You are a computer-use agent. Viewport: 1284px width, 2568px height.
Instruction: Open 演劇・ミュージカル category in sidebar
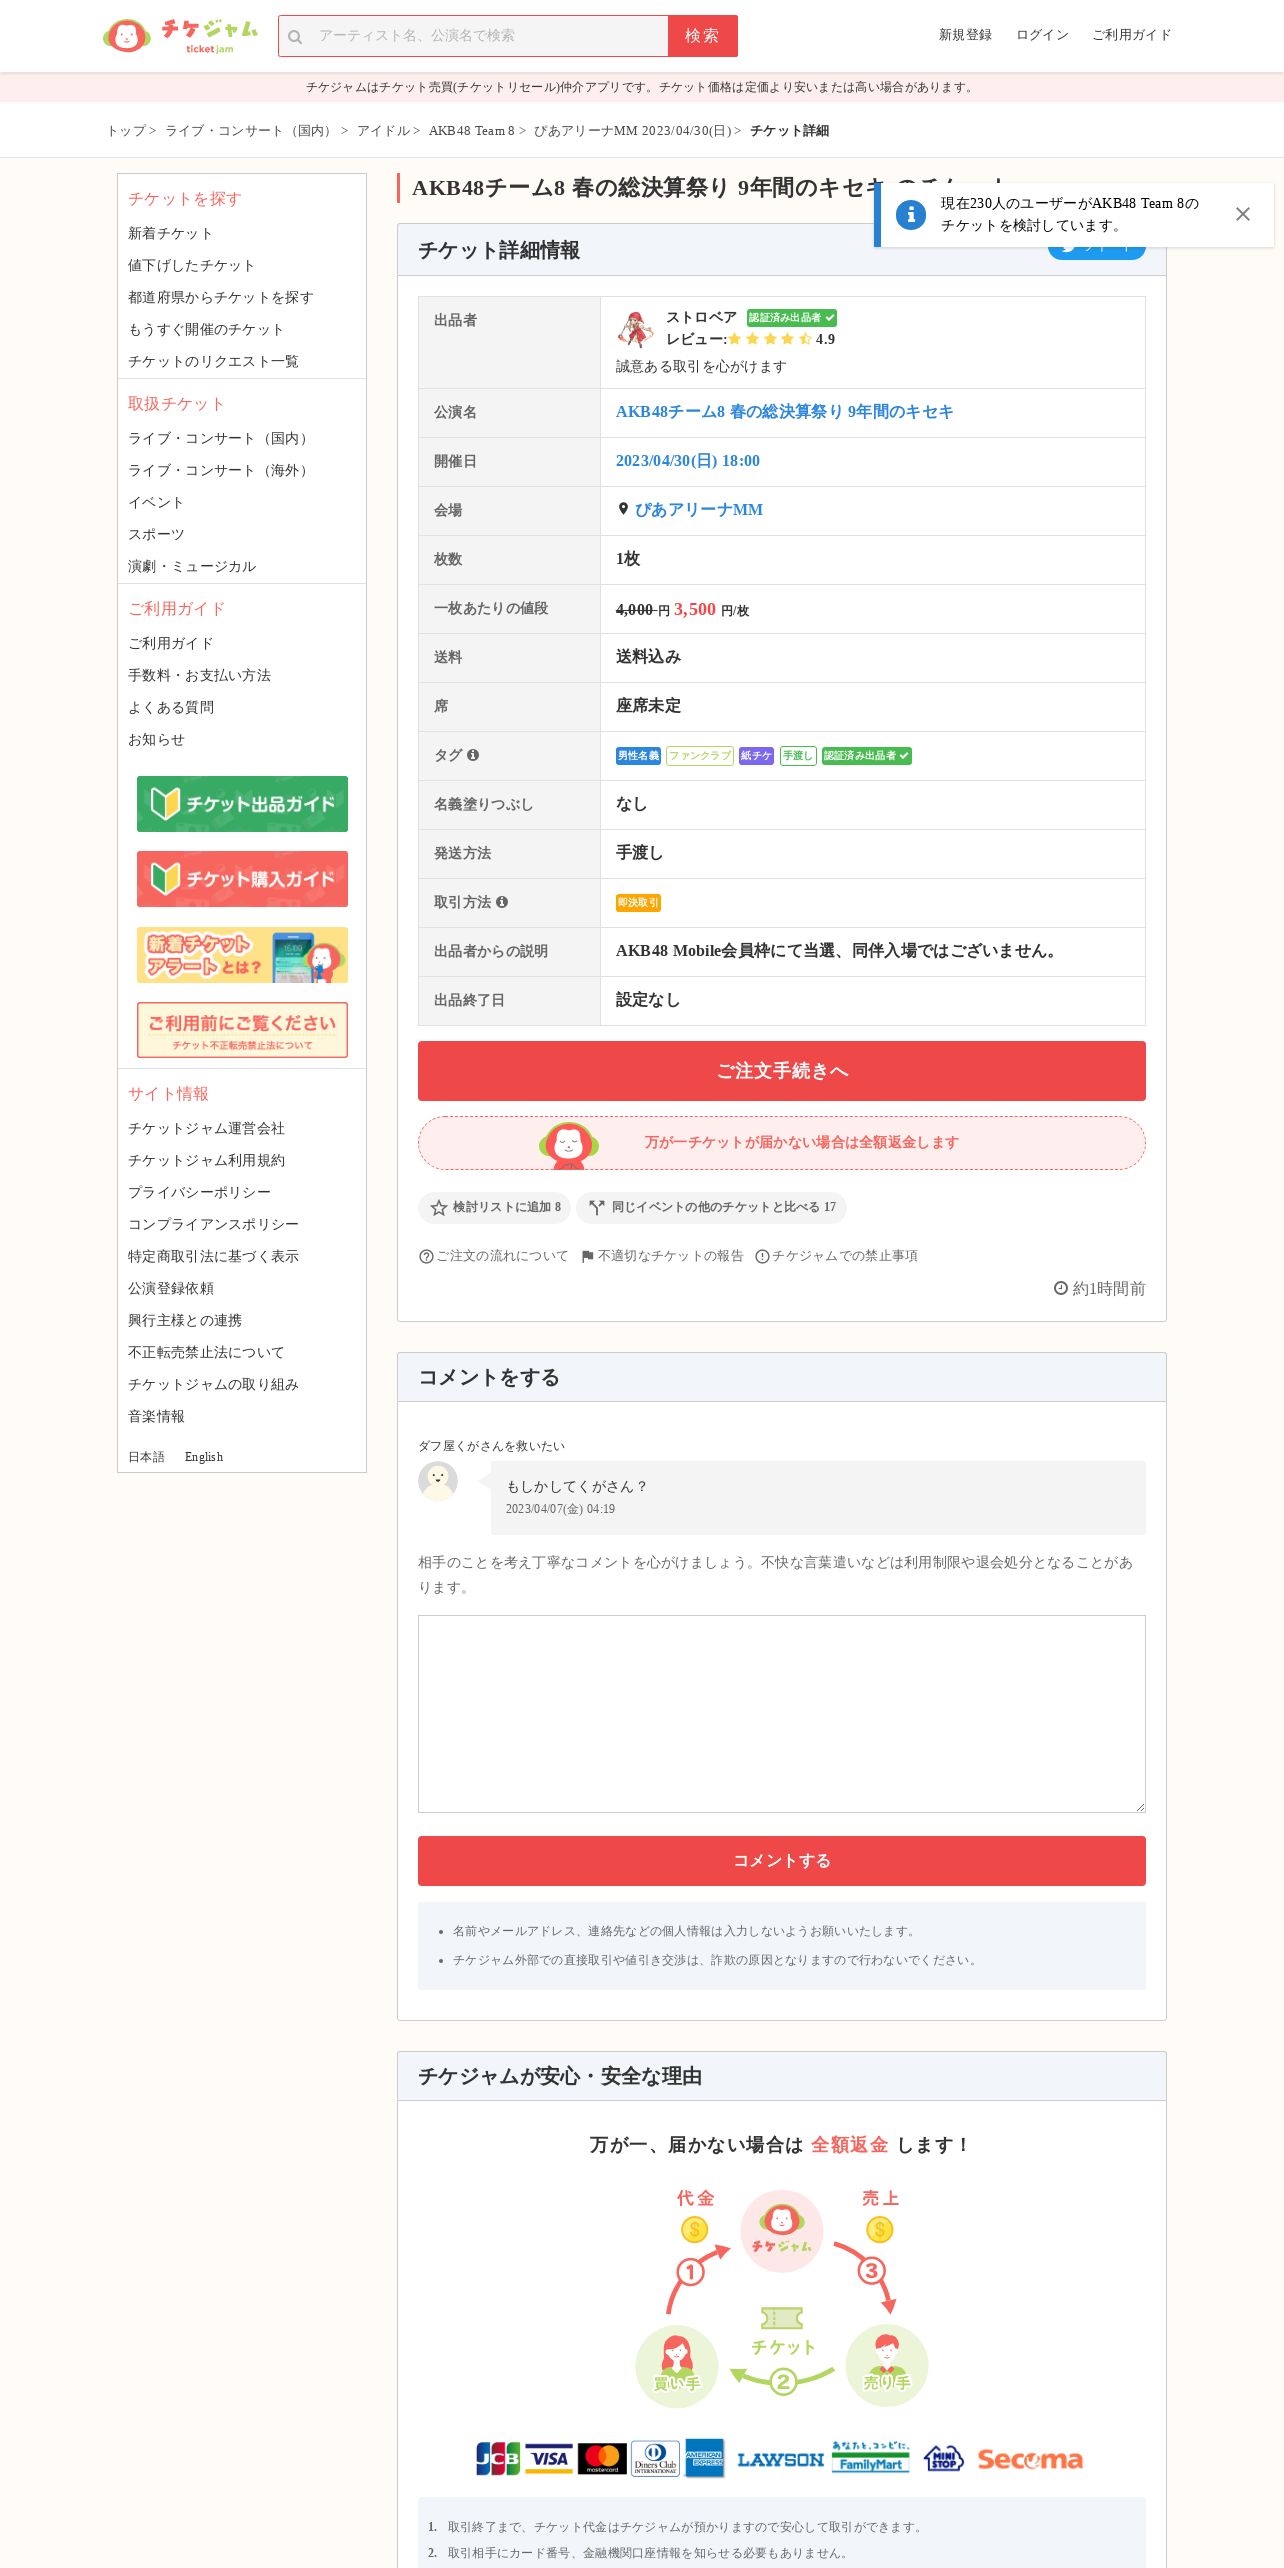(x=192, y=566)
